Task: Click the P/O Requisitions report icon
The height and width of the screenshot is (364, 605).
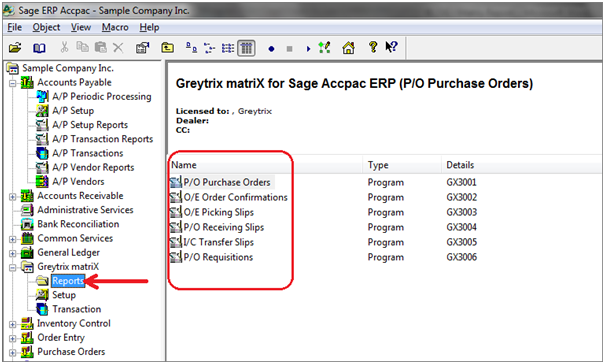Action: point(176,257)
